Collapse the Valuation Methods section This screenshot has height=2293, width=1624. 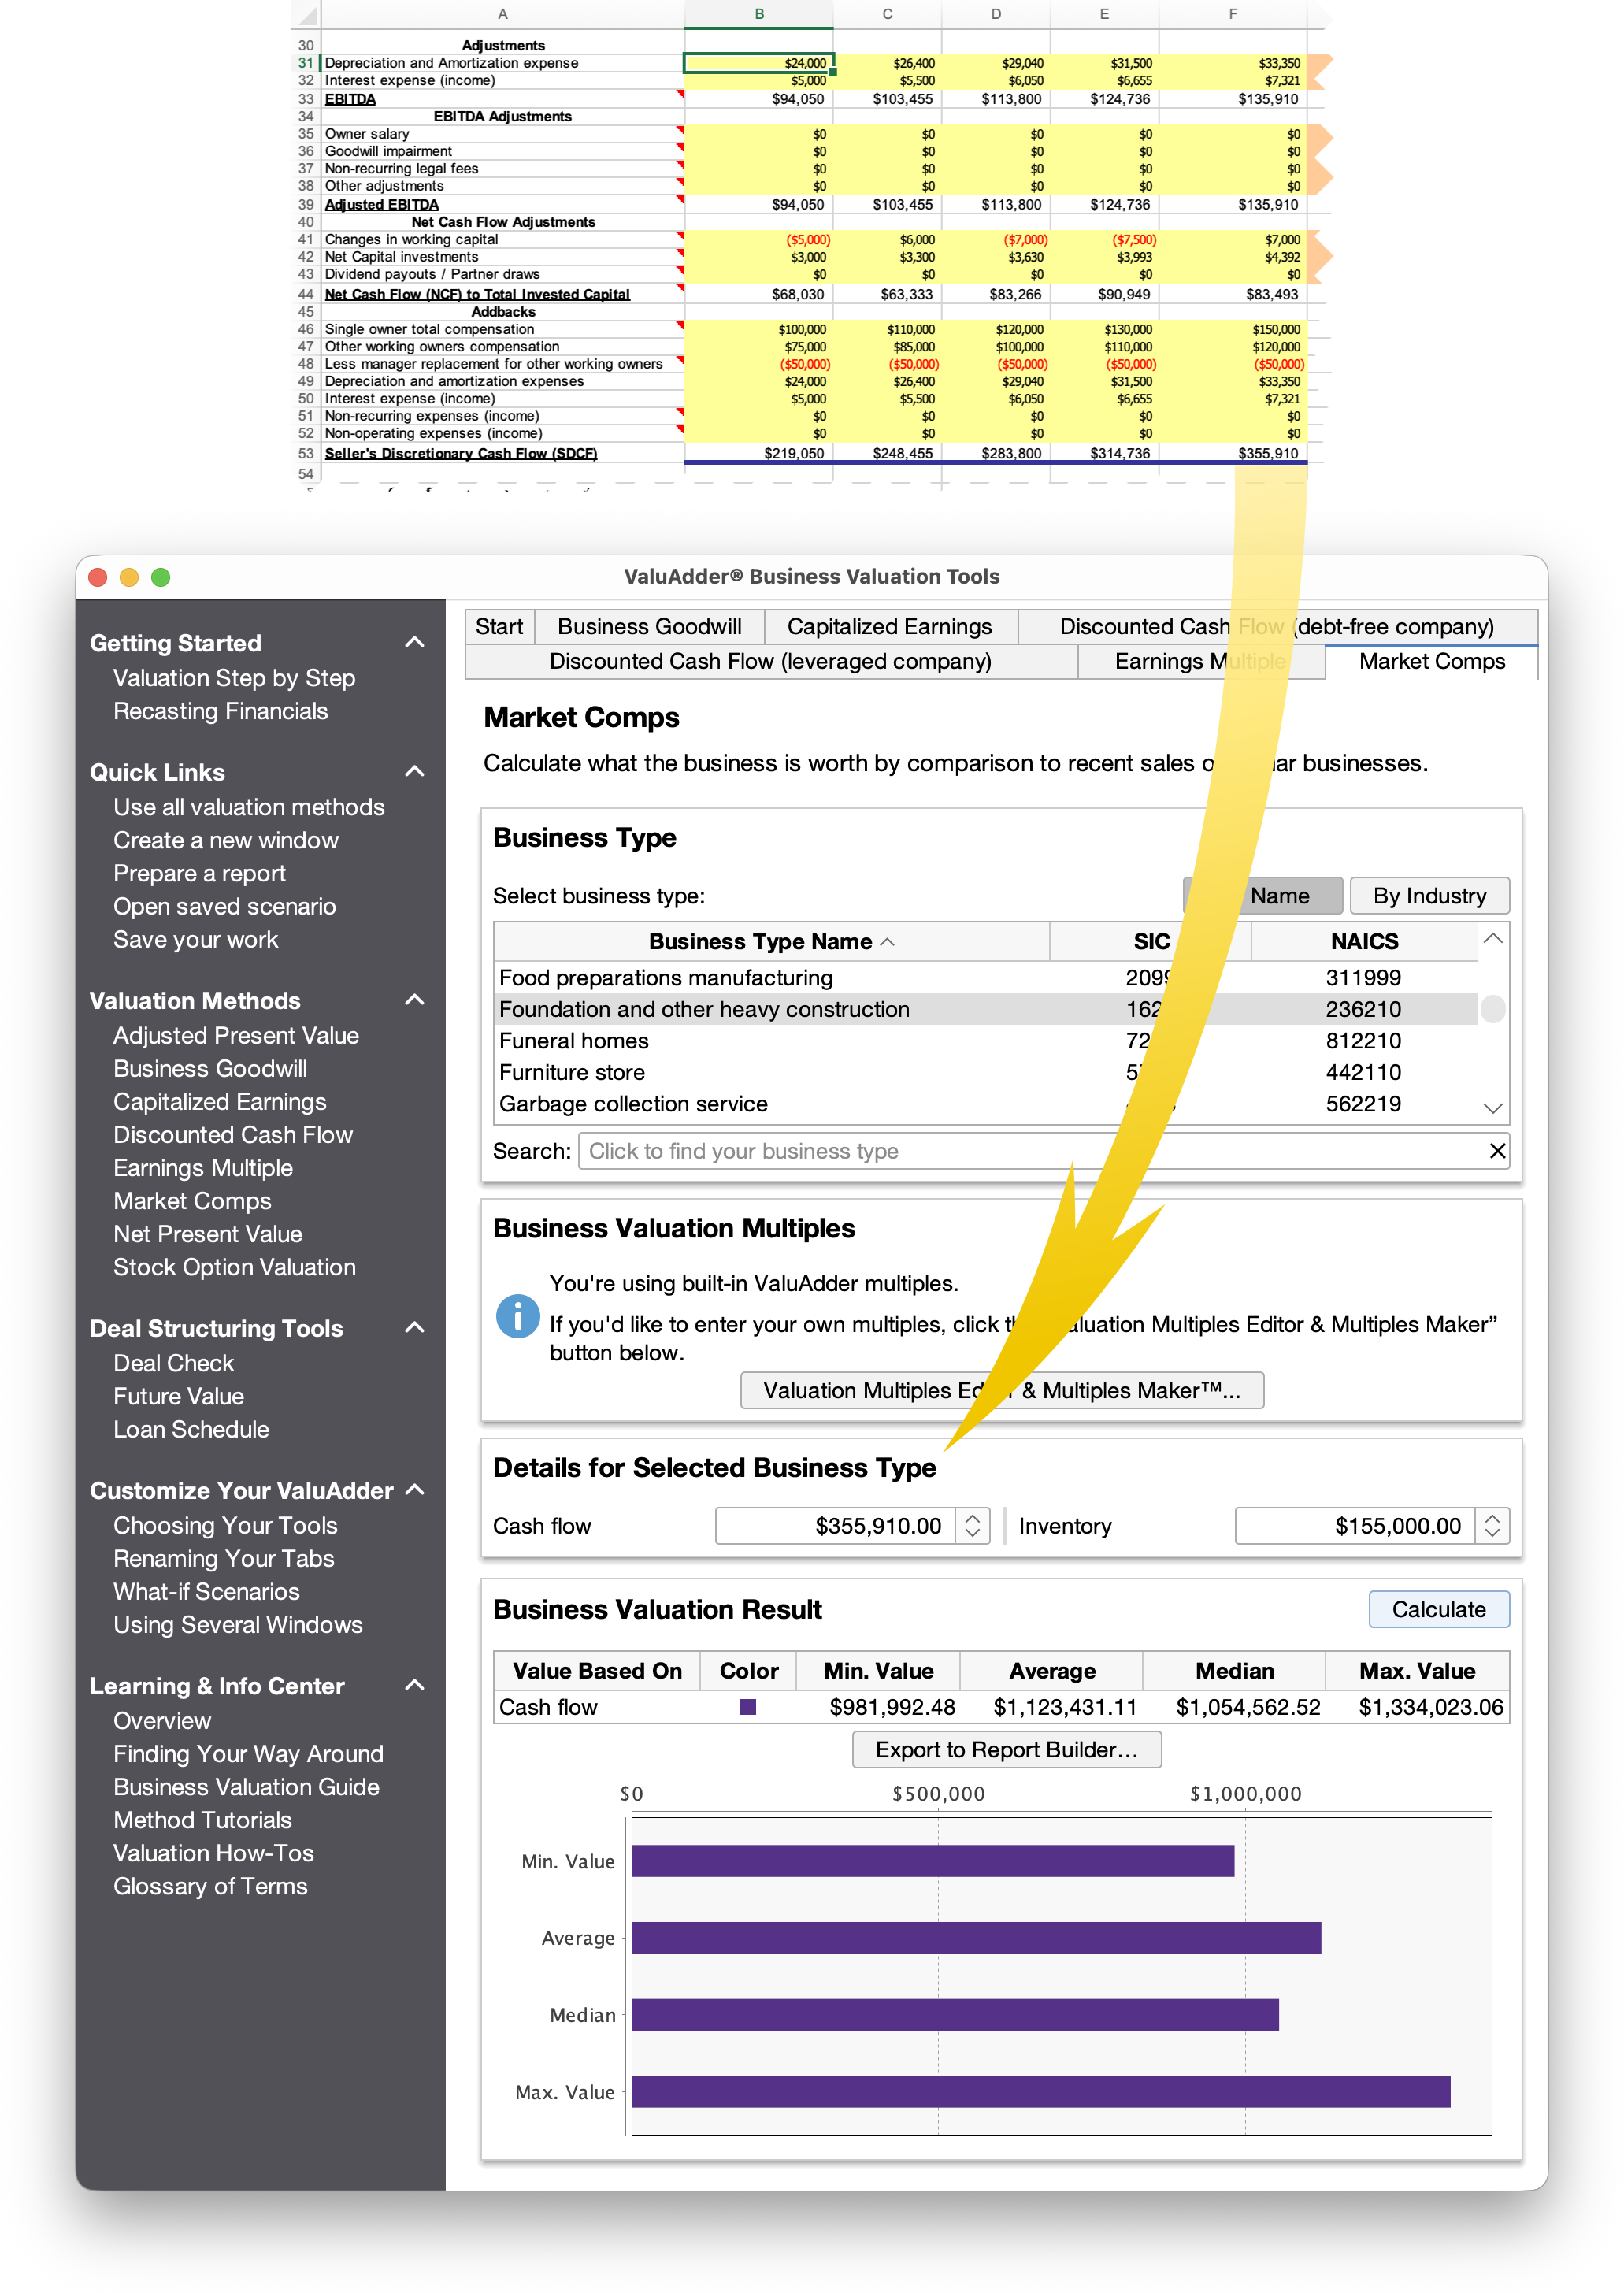415,1000
